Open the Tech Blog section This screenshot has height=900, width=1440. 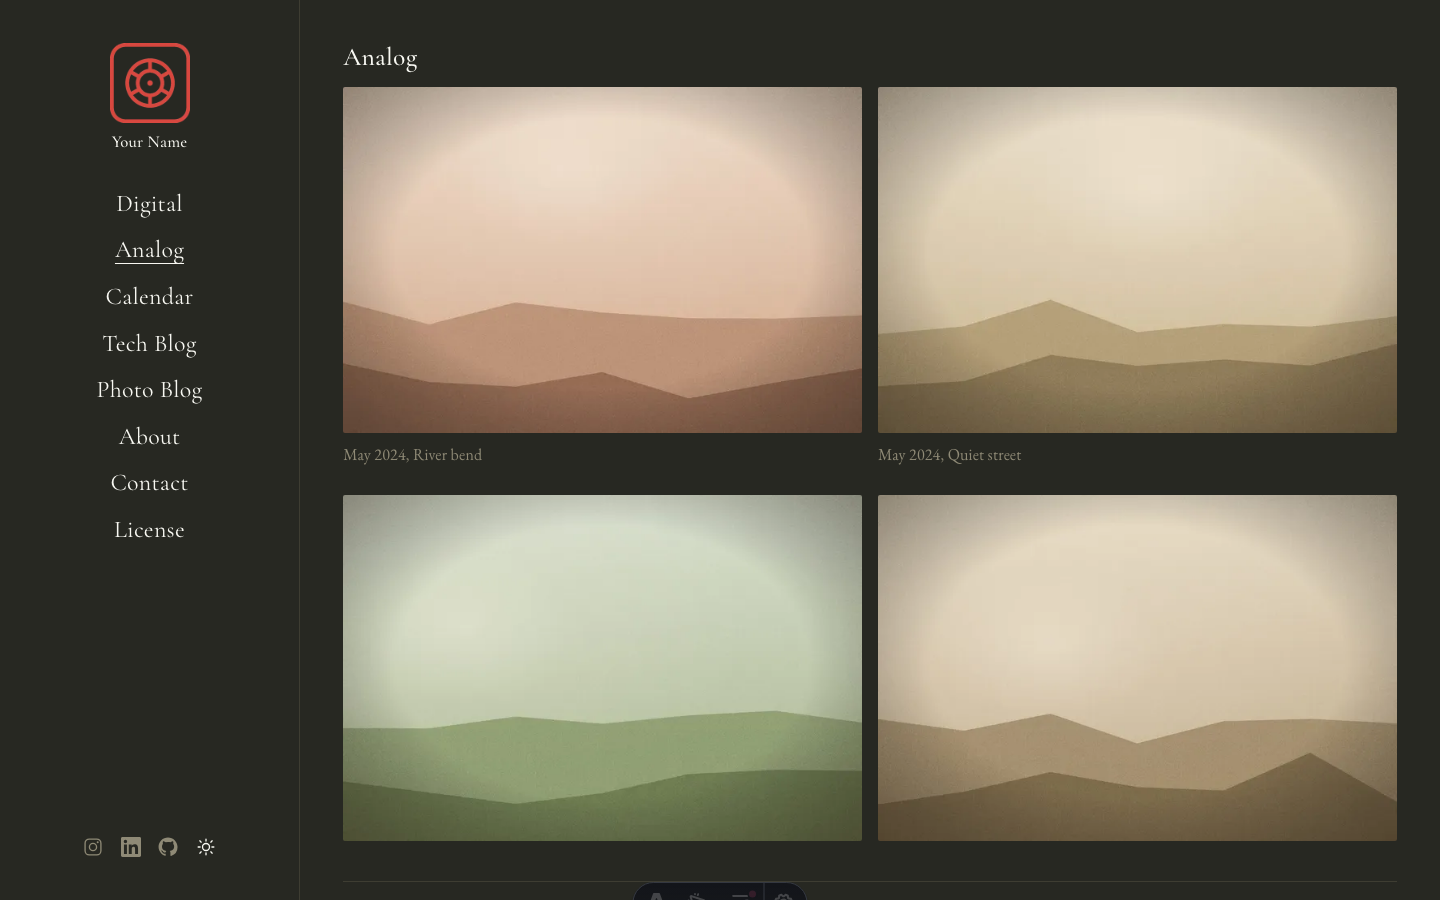pyautogui.click(x=149, y=344)
